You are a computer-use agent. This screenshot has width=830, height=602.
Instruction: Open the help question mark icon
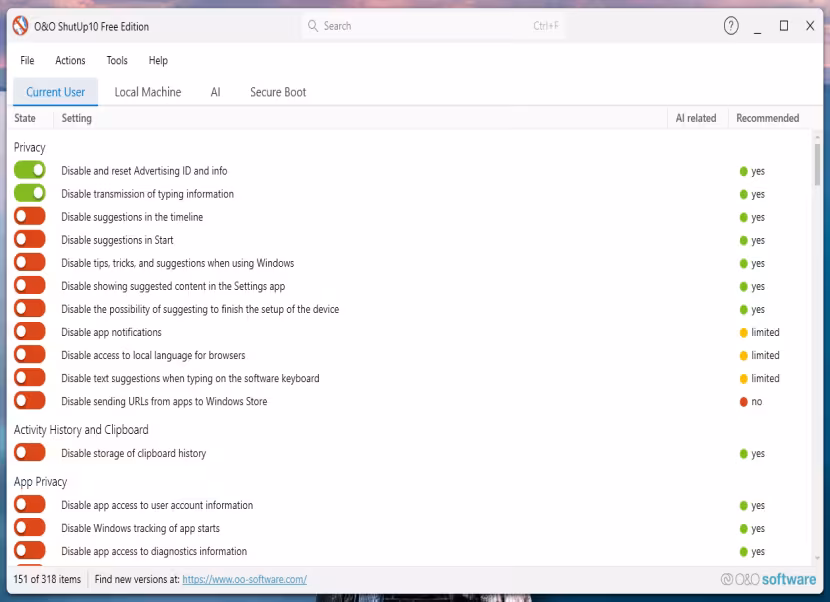(x=731, y=25)
